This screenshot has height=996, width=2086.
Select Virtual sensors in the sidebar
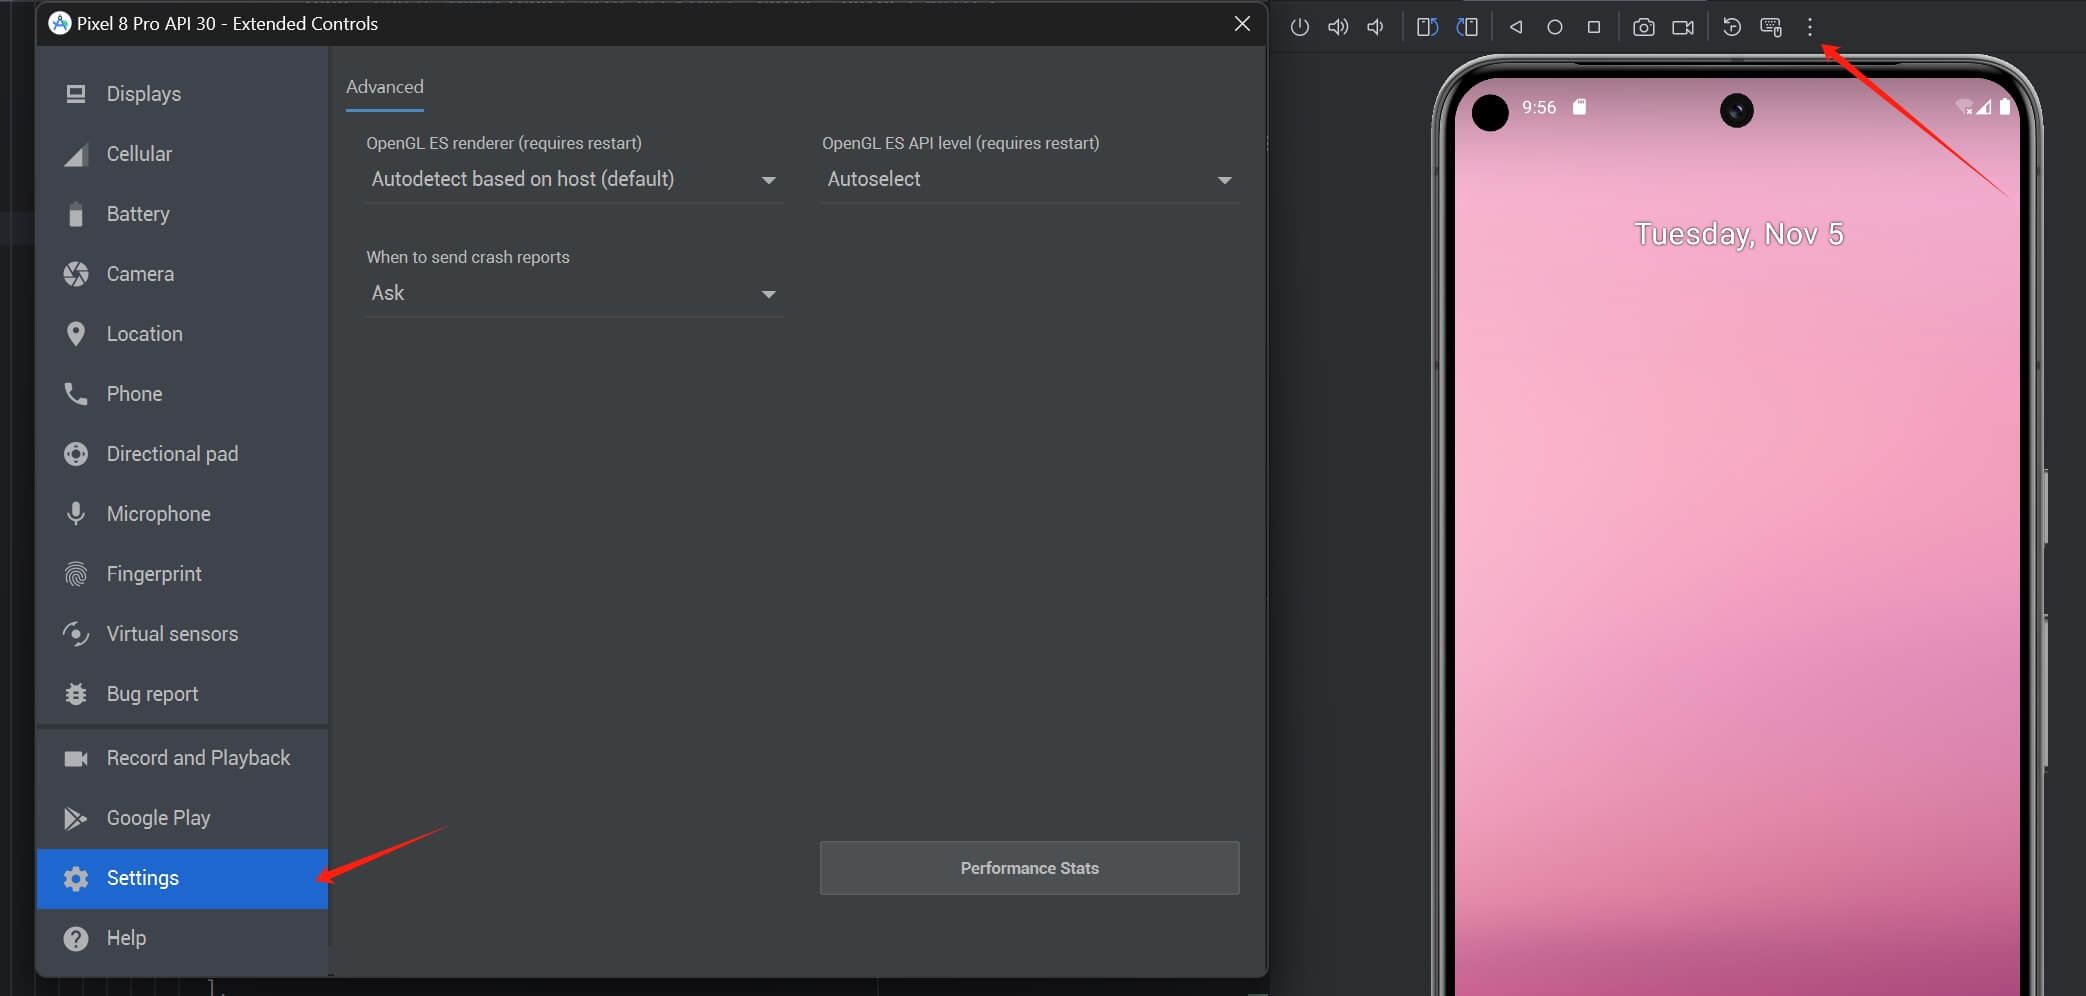(172, 633)
